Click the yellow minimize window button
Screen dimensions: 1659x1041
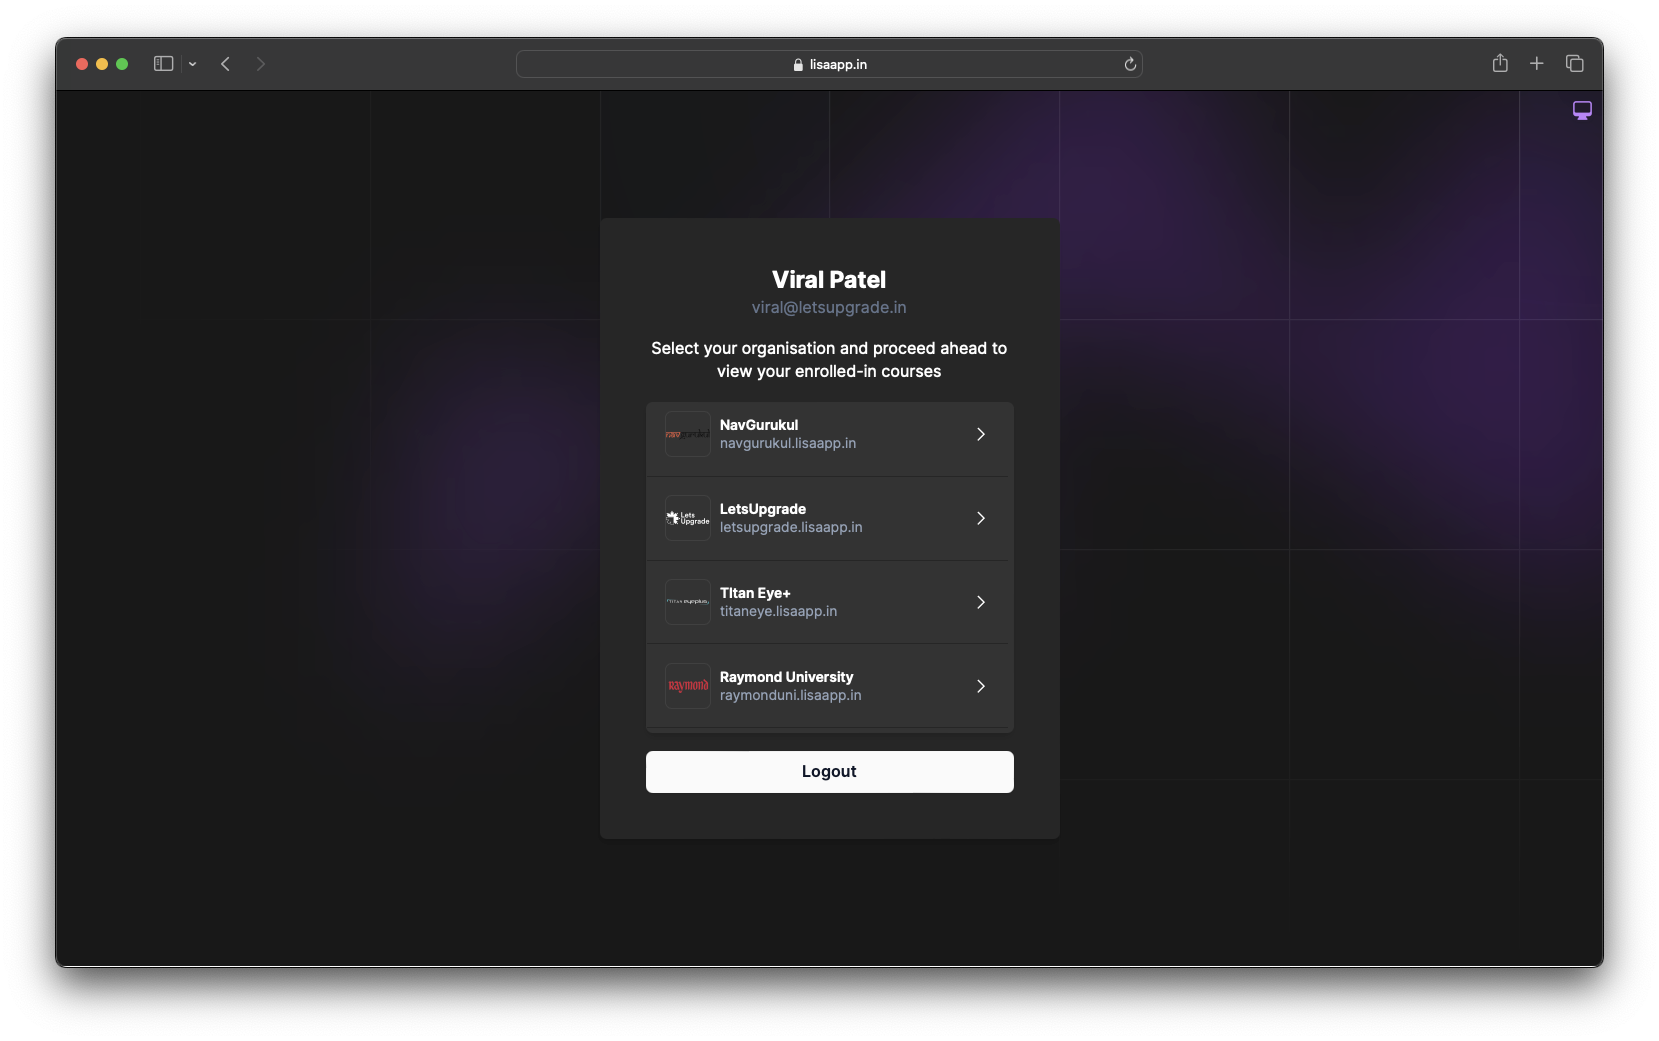click(102, 64)
